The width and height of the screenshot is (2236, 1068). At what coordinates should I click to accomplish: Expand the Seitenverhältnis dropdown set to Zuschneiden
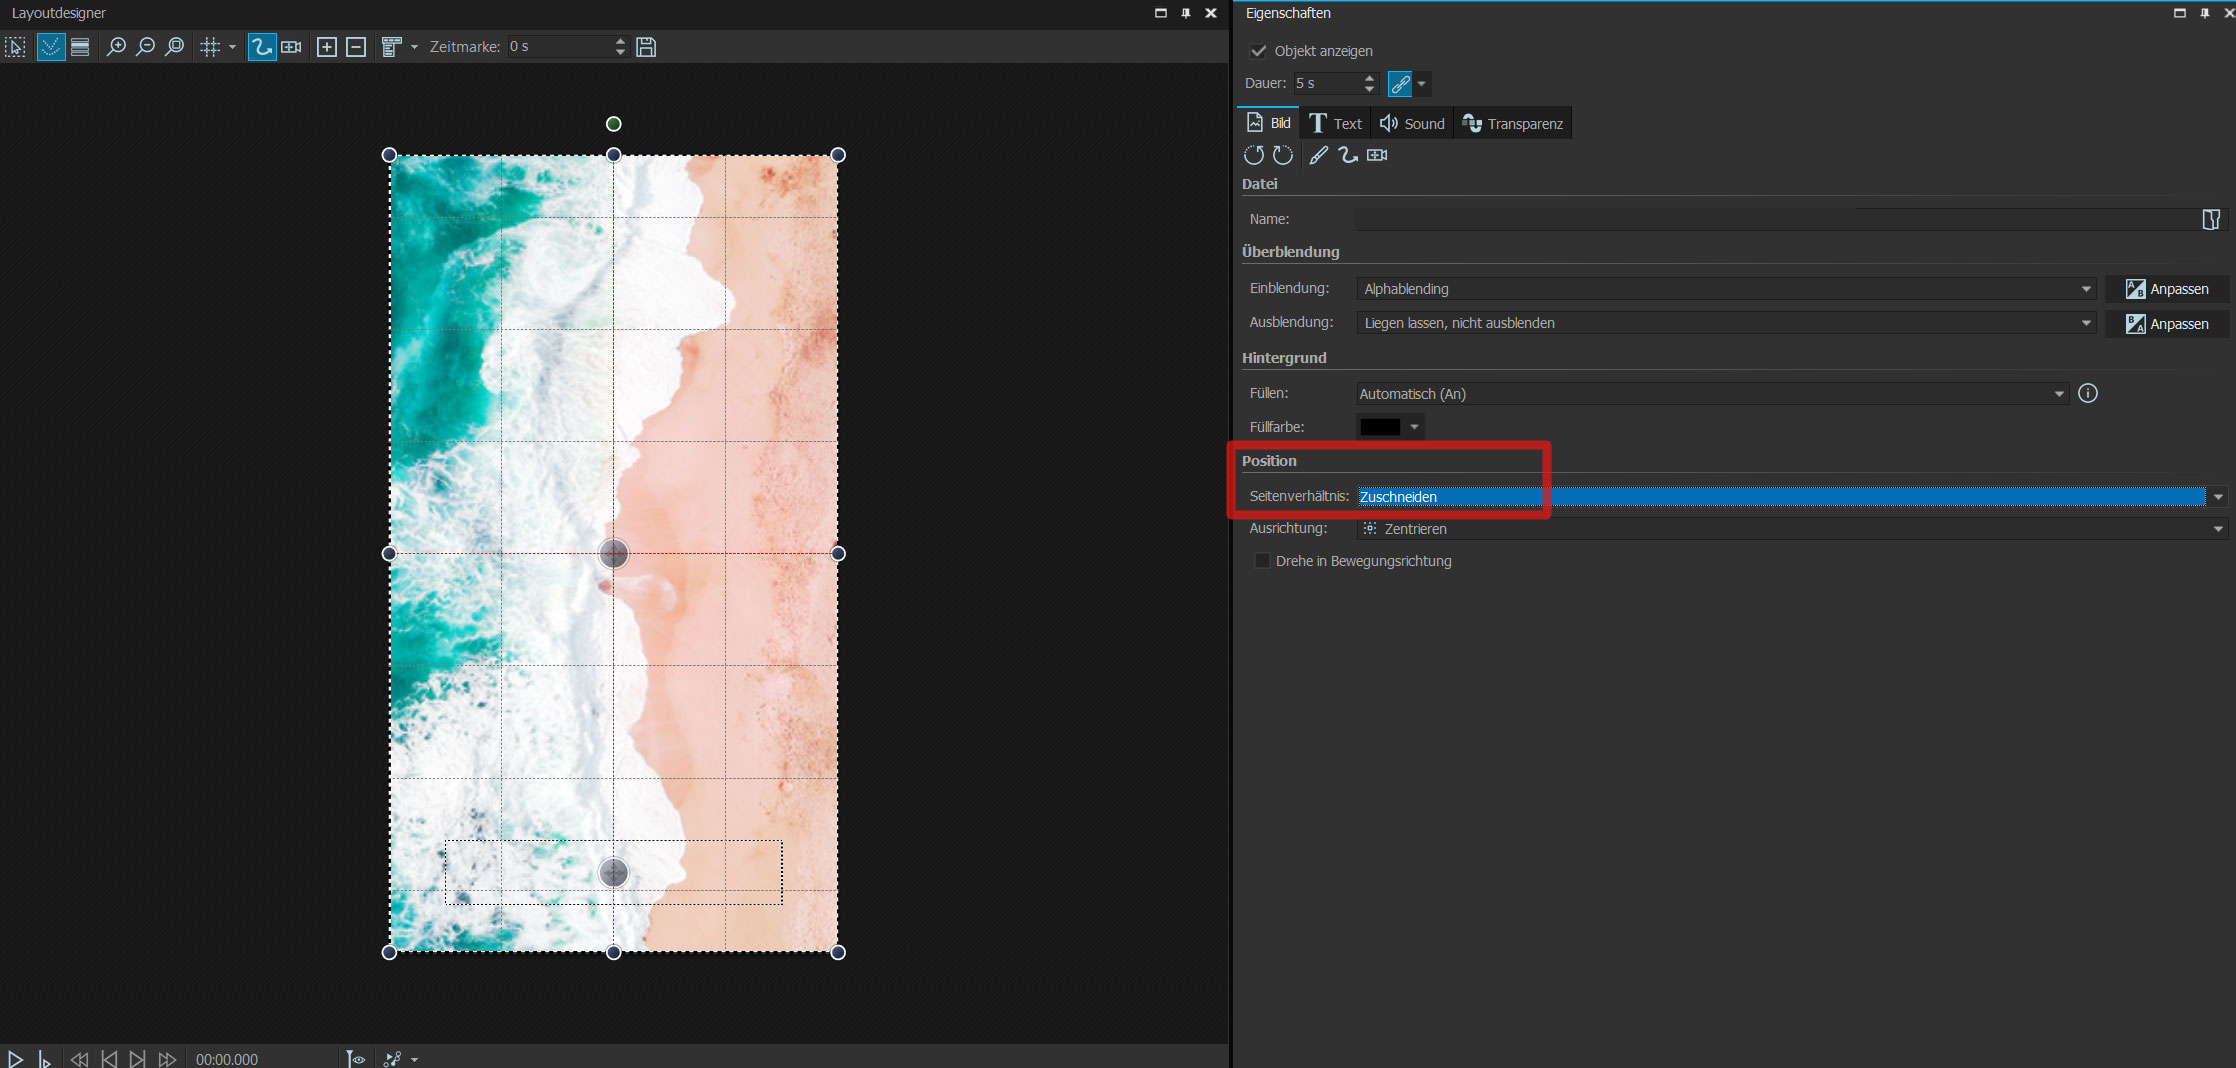tap(2217, 497)
